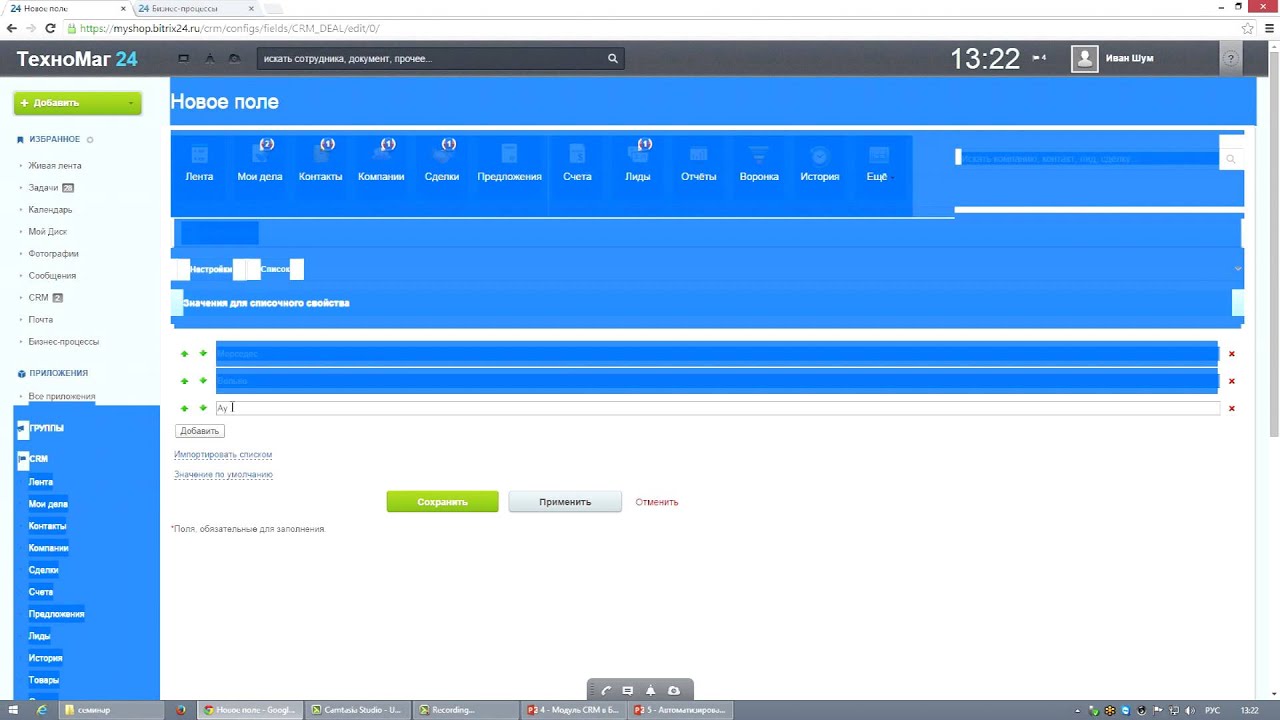Click the flag counter beside the clock
The height and width of the screenshot is (720, 1280).
coord(1039,58)
